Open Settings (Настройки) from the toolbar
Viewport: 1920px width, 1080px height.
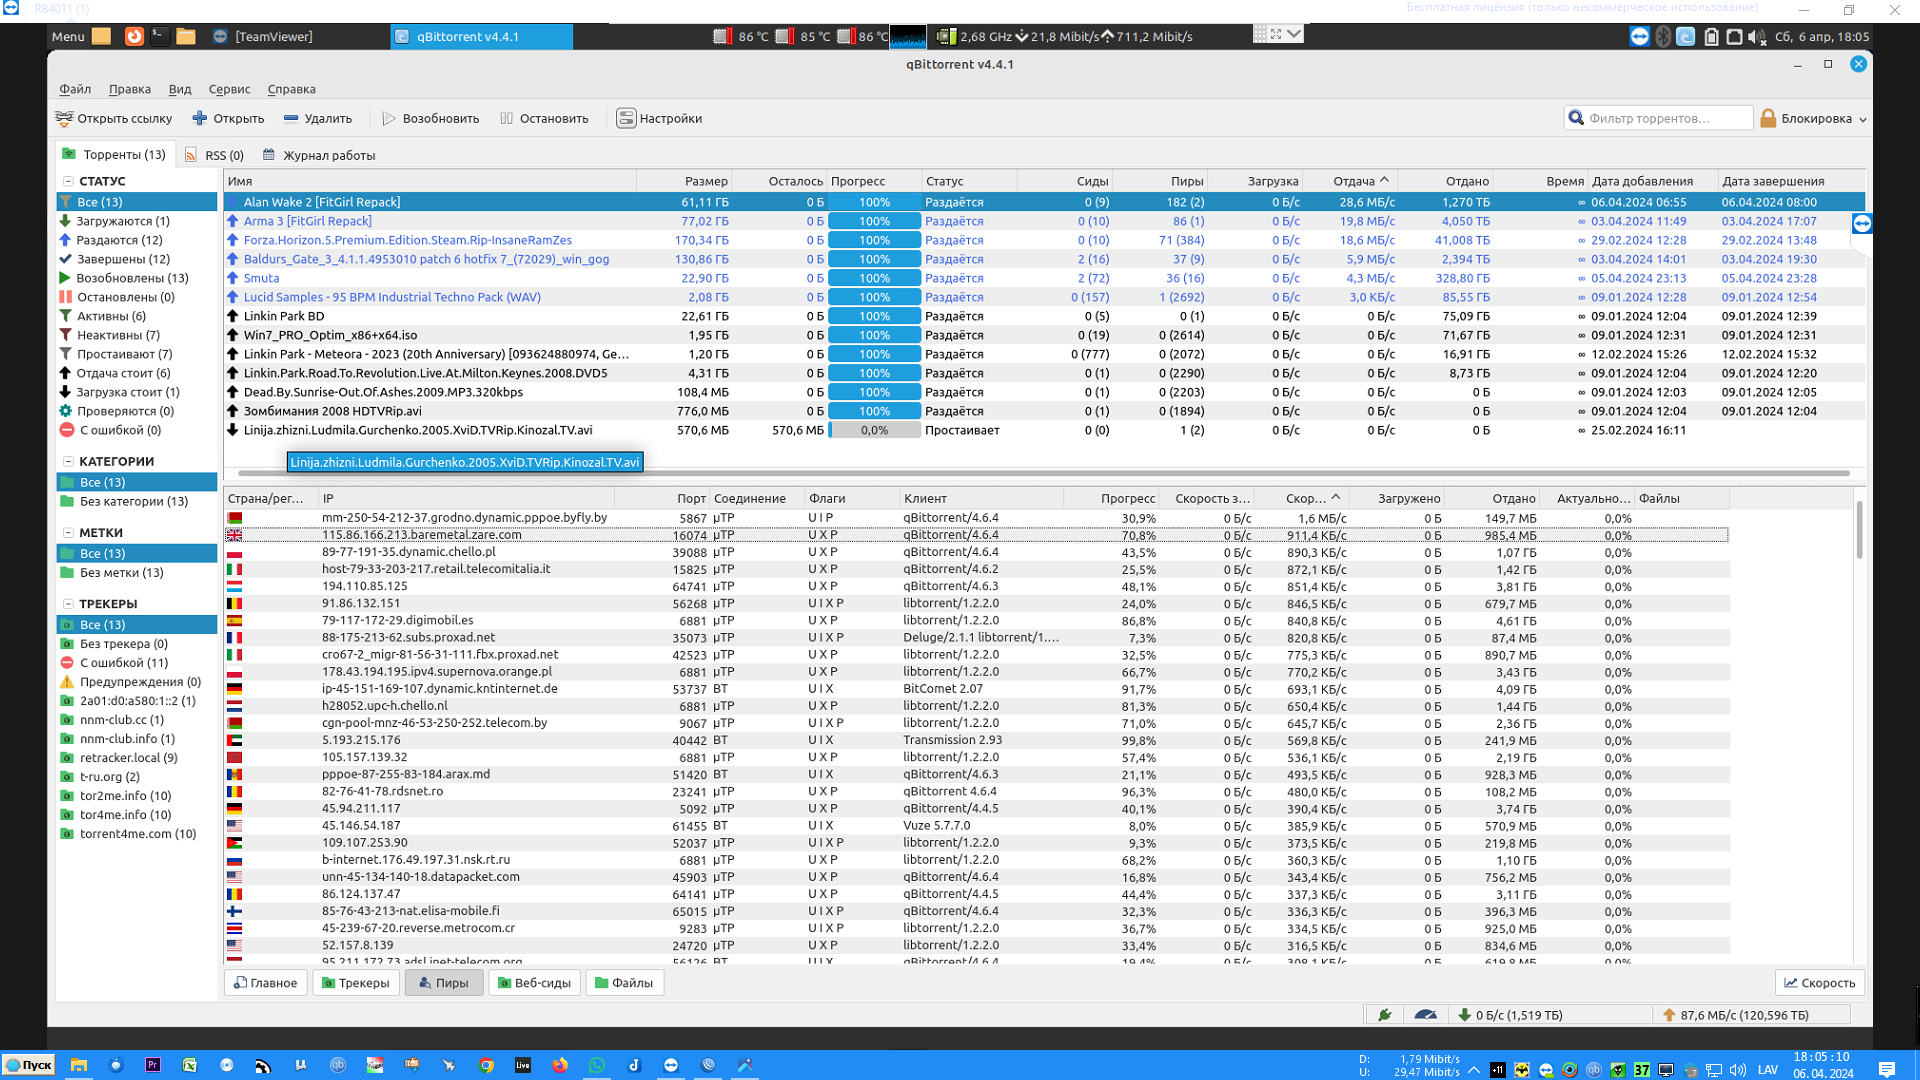coord(626,118)
